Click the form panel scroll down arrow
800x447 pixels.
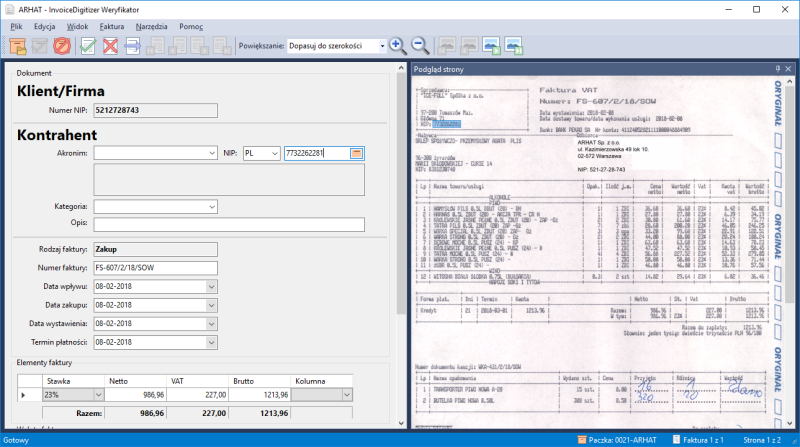coord(401,423)
